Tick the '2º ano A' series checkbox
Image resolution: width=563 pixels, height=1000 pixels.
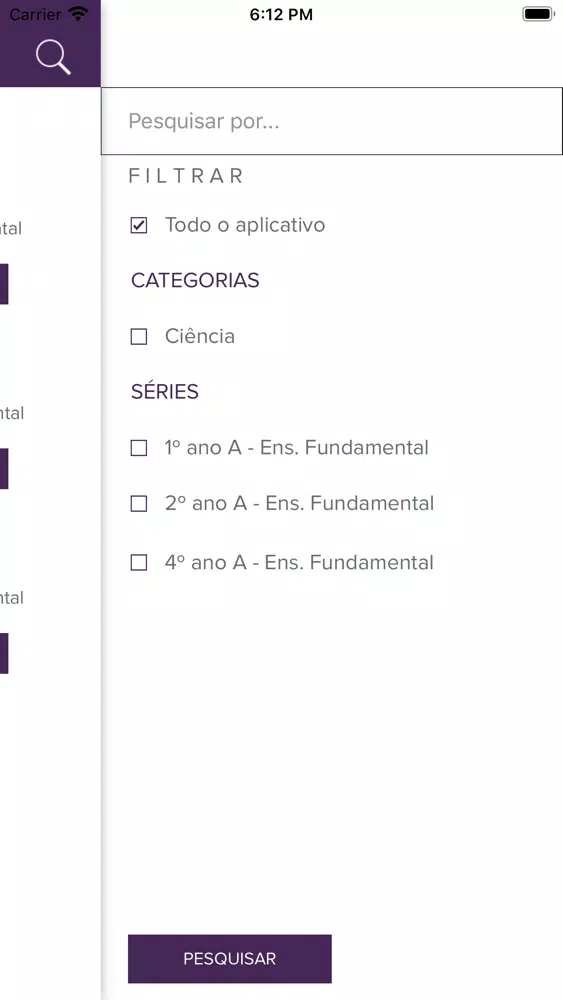pos(138,504)
